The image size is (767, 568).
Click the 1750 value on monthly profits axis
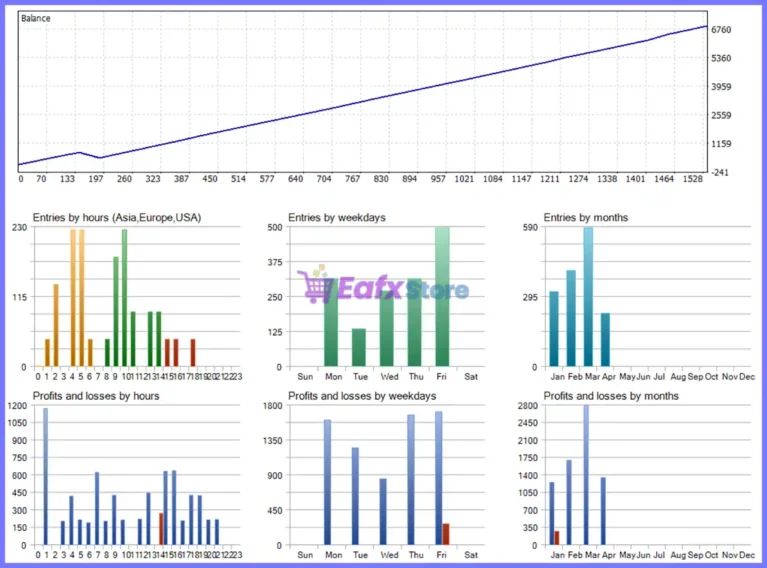pyautogui.click(x=528, y=458)
